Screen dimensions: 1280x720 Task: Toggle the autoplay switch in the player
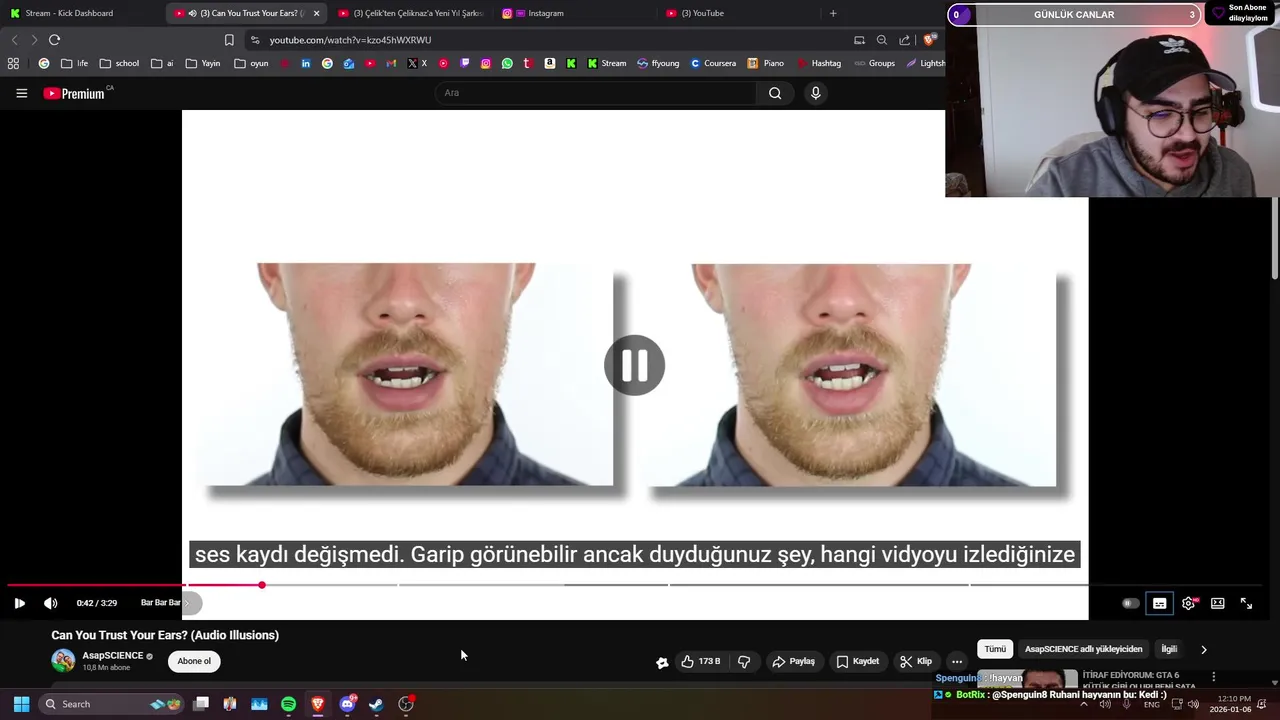[x=1130, y=603]
